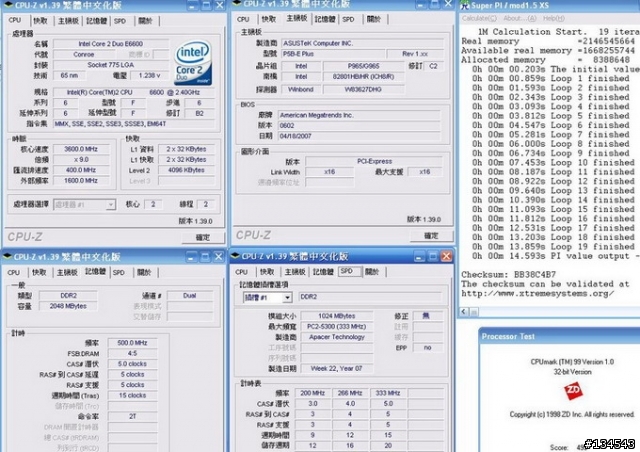Select the CPU tab in the mainboard window
Viewport: 640px width, 452px height.
tap(243, 19)
